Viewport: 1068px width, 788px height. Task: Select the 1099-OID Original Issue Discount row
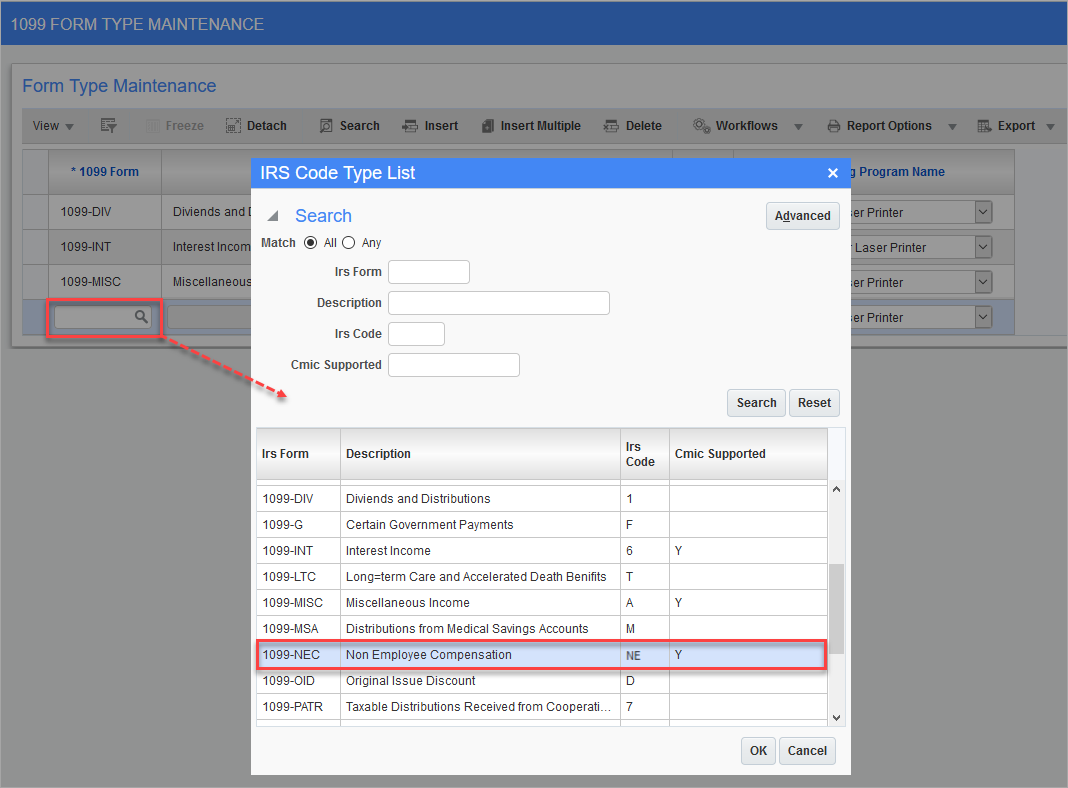tap(541, 680)
